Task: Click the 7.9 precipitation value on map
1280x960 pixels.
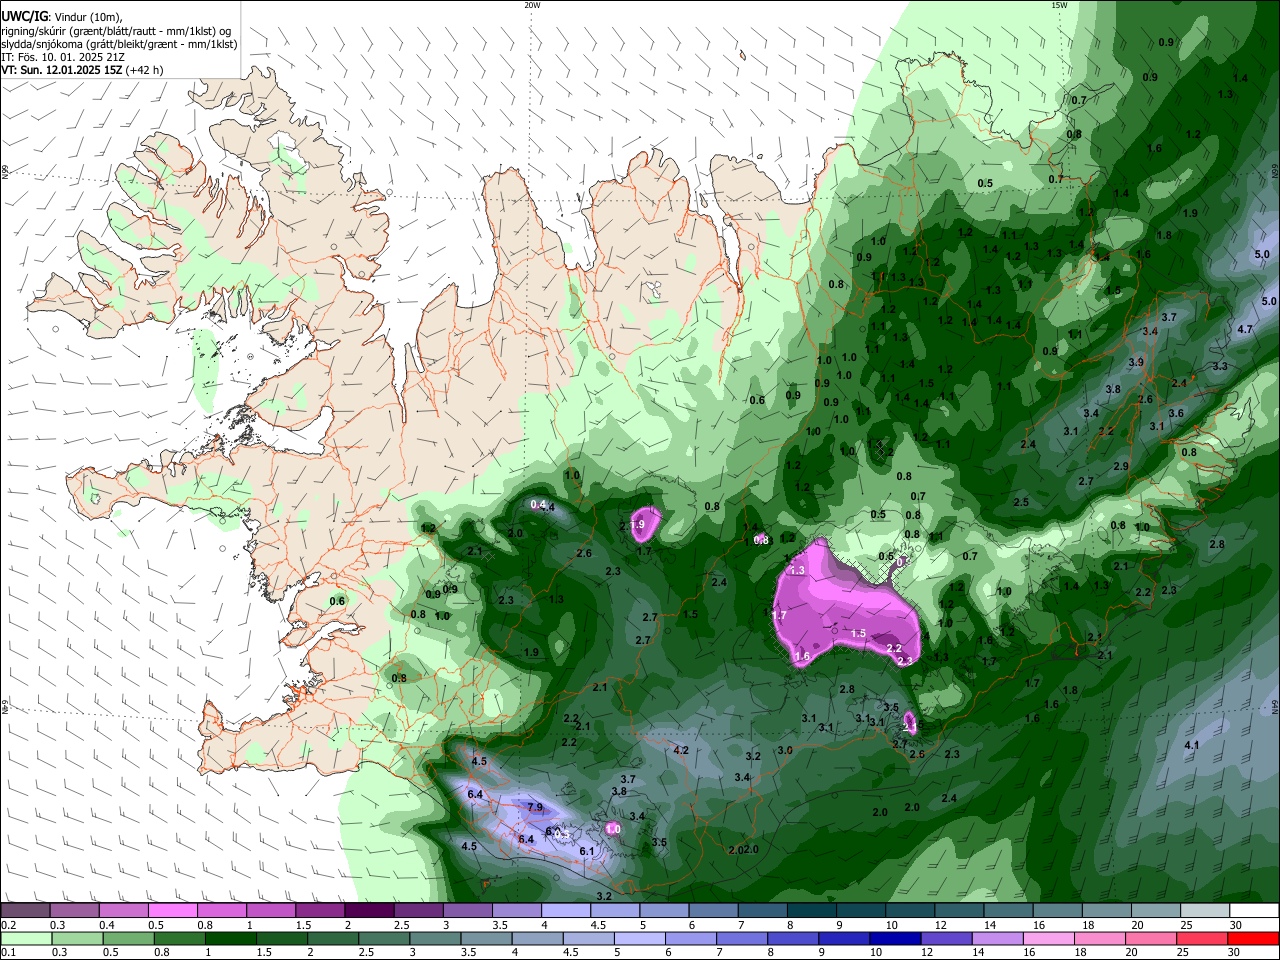Action: click(534, 807)
